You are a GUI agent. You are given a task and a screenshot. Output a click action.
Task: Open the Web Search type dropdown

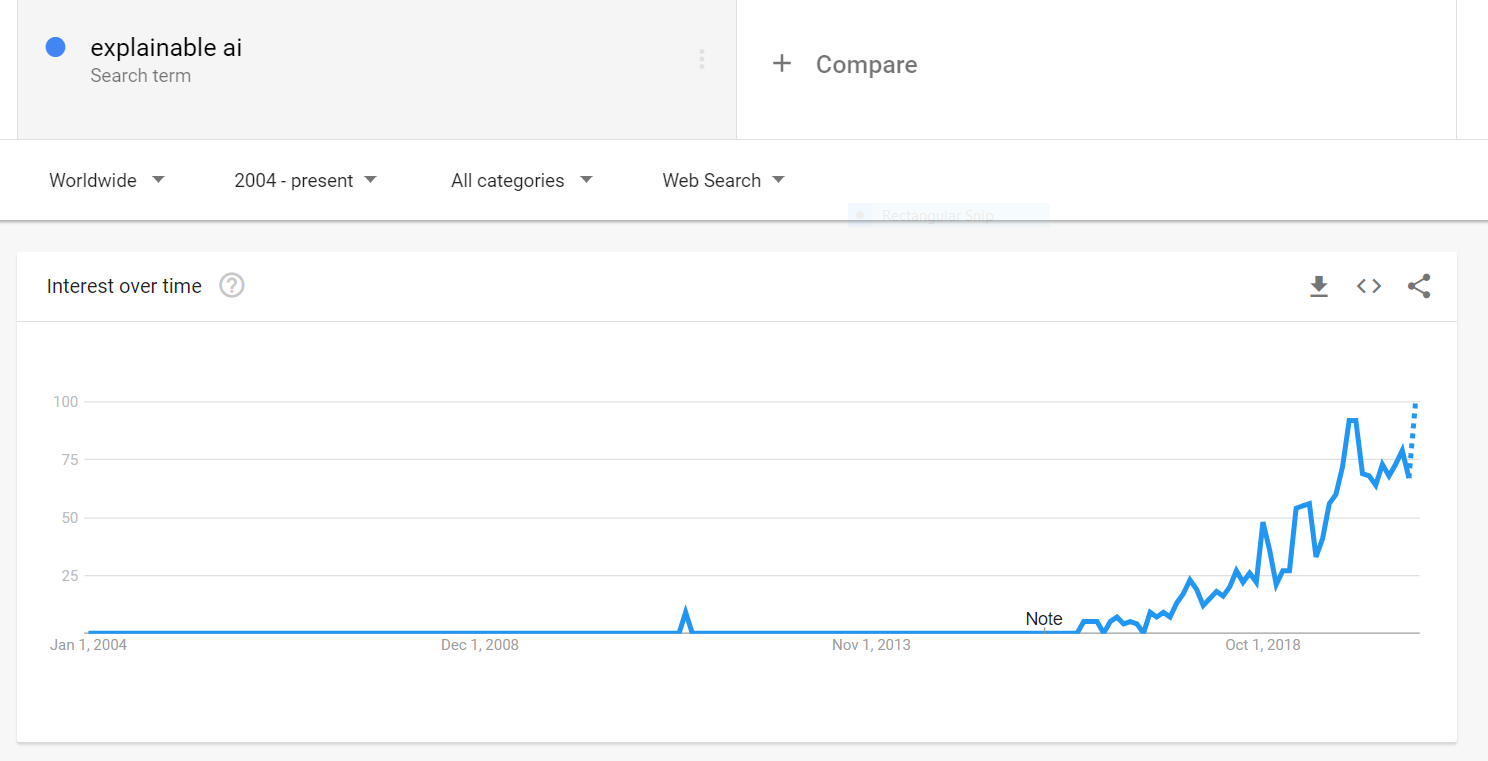coord(723,180)
